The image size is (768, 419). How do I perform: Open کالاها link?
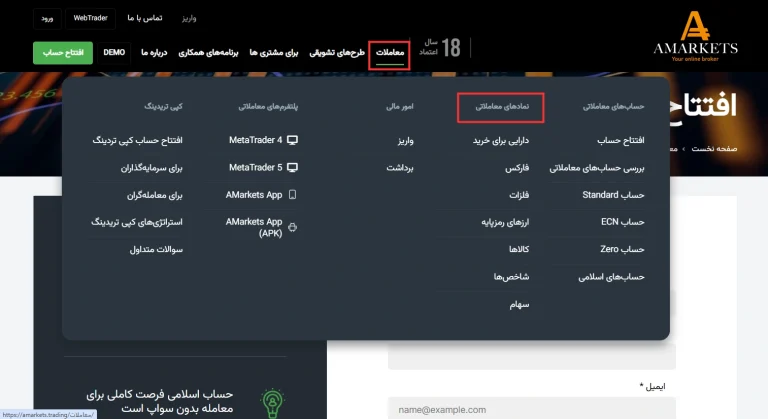pyautogui.click(x=519, y=249)
